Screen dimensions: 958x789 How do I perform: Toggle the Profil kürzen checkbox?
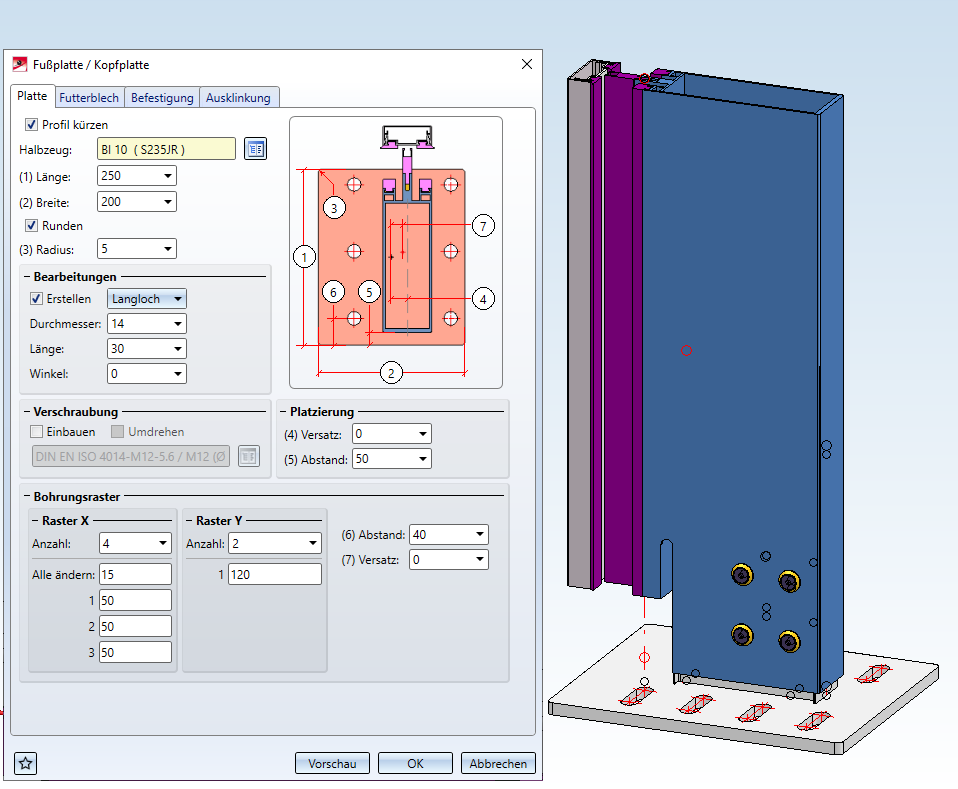tap(31, 125)
